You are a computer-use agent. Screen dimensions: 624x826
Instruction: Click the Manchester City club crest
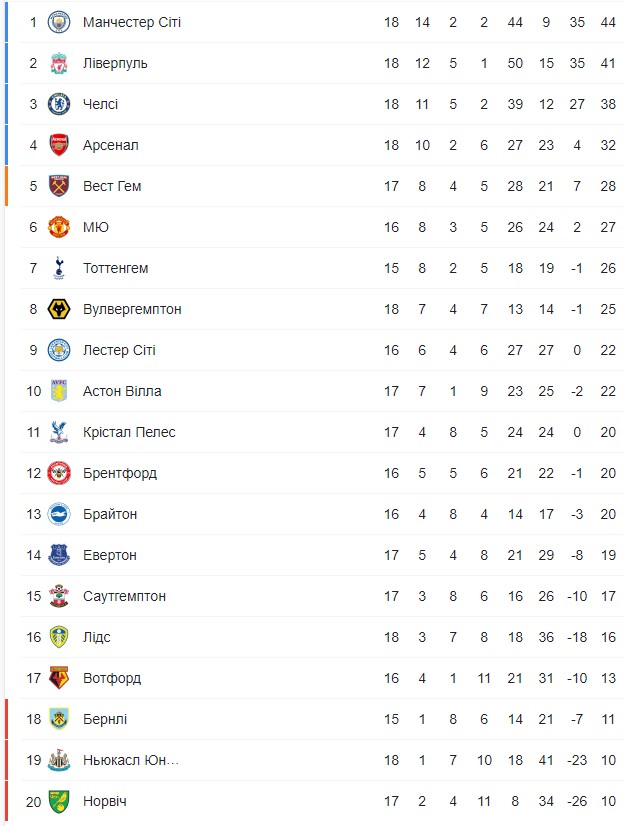point(58,22)
